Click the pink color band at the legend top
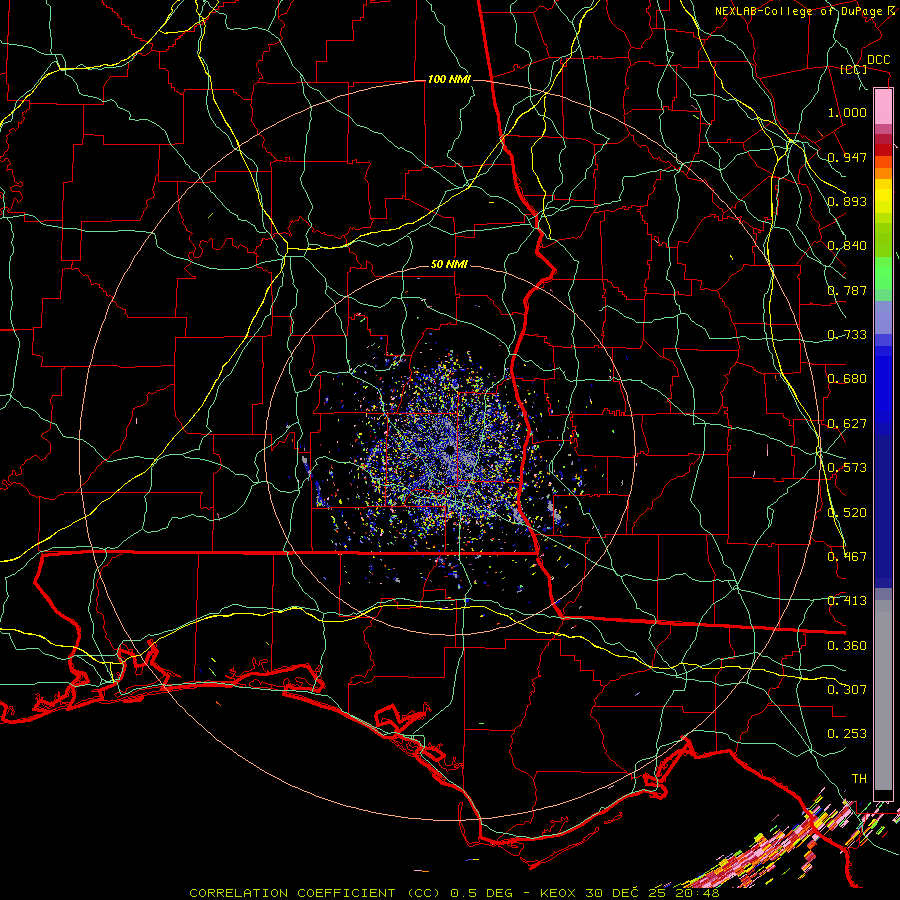Image resolution: width=900 pixels, height=900 pixels. click(x=883, y=106)
